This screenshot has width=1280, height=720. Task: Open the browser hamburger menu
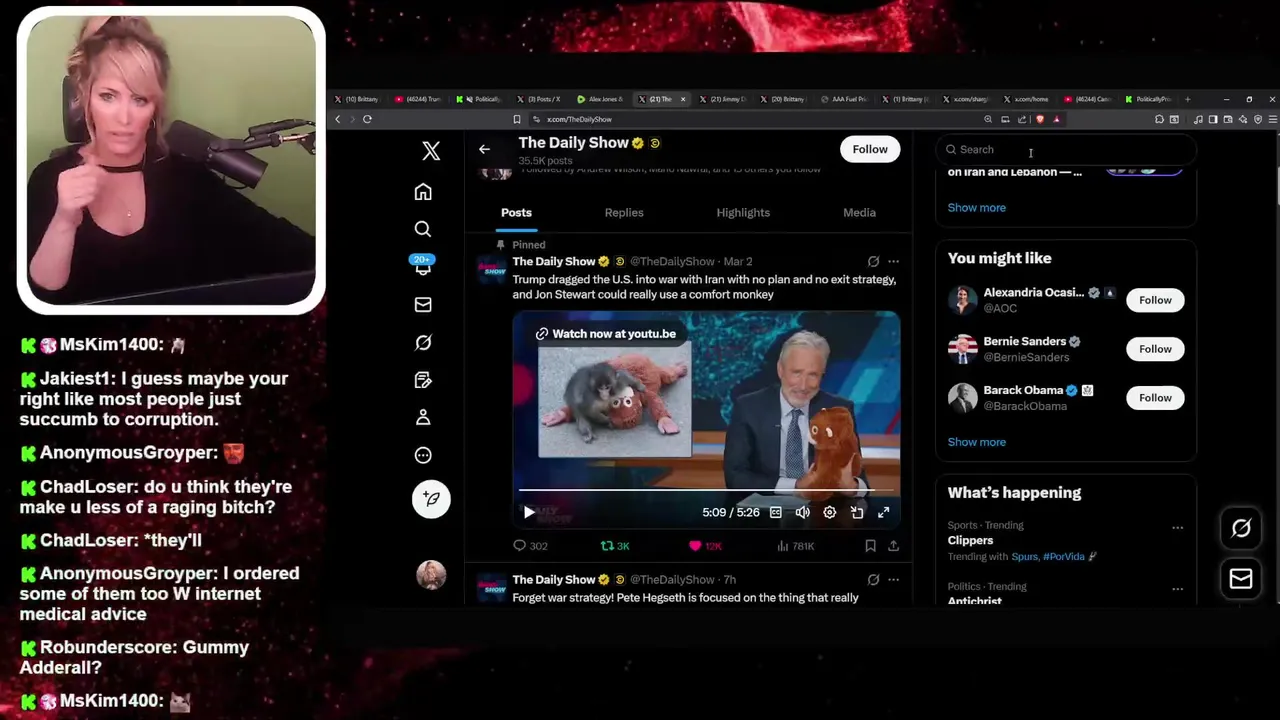[1272, 119]
